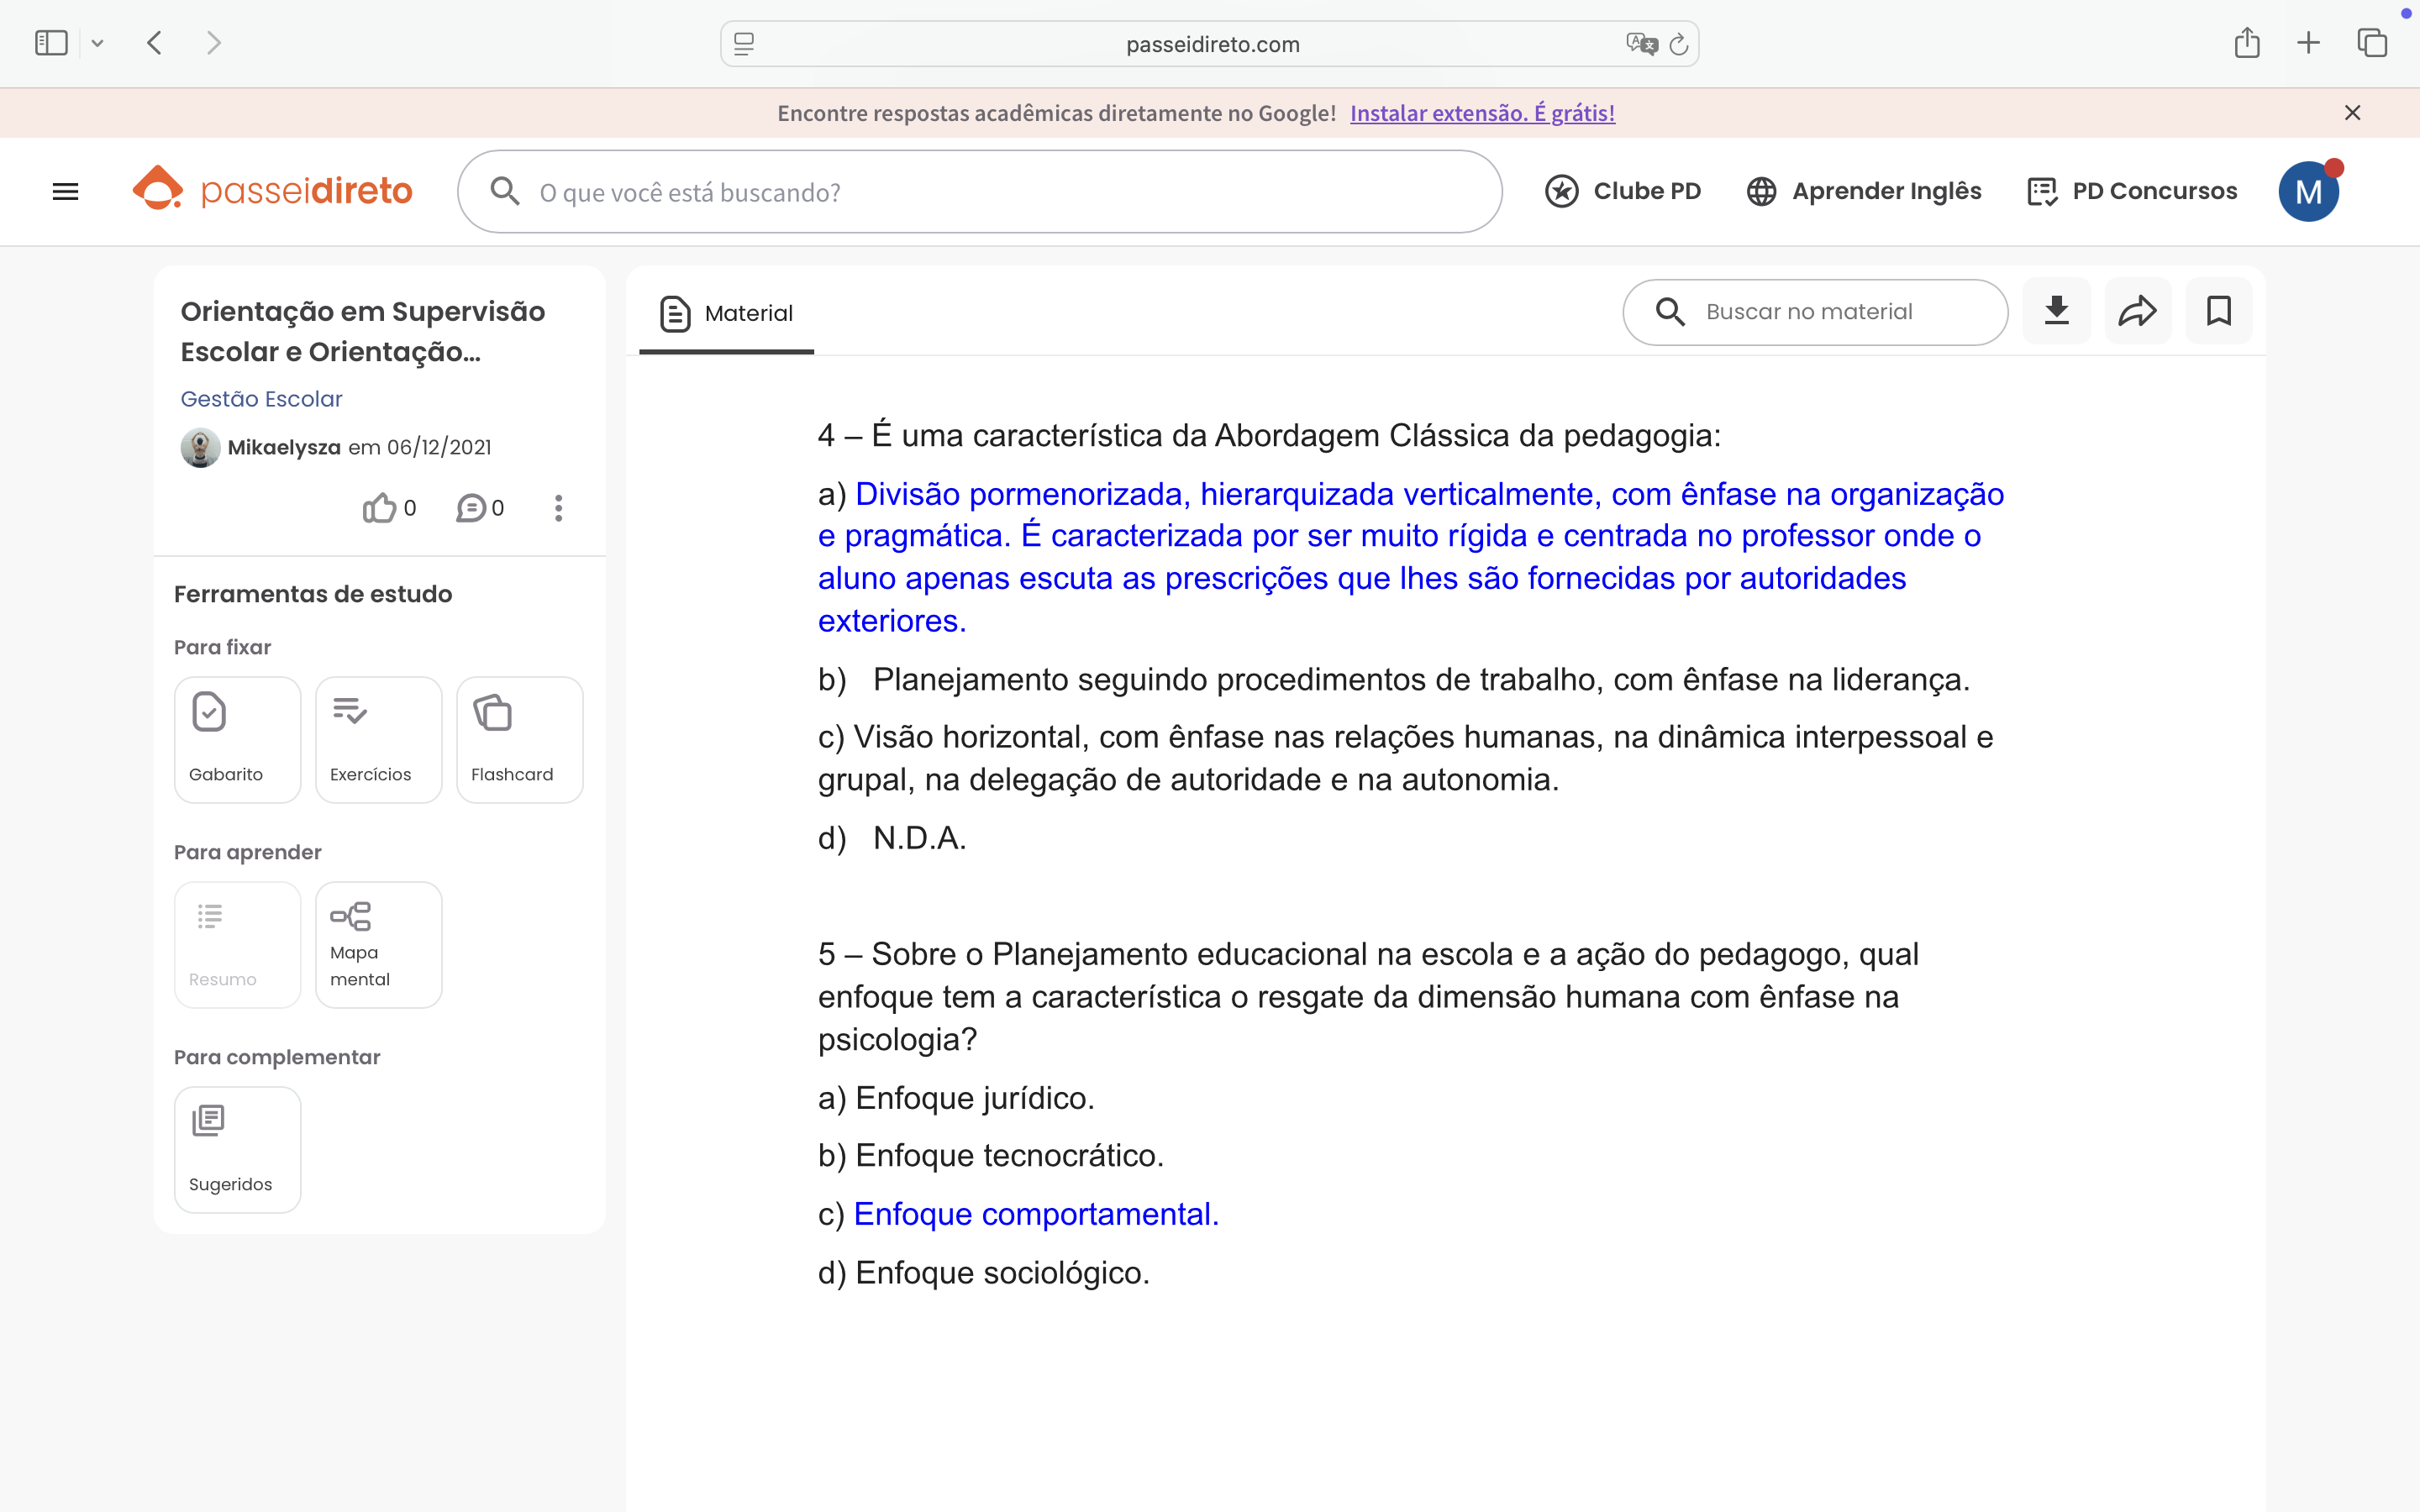The image size is (2420, 1512).
Task: Open PD Concursos in the top navigation
Action: coord(2132,191)
